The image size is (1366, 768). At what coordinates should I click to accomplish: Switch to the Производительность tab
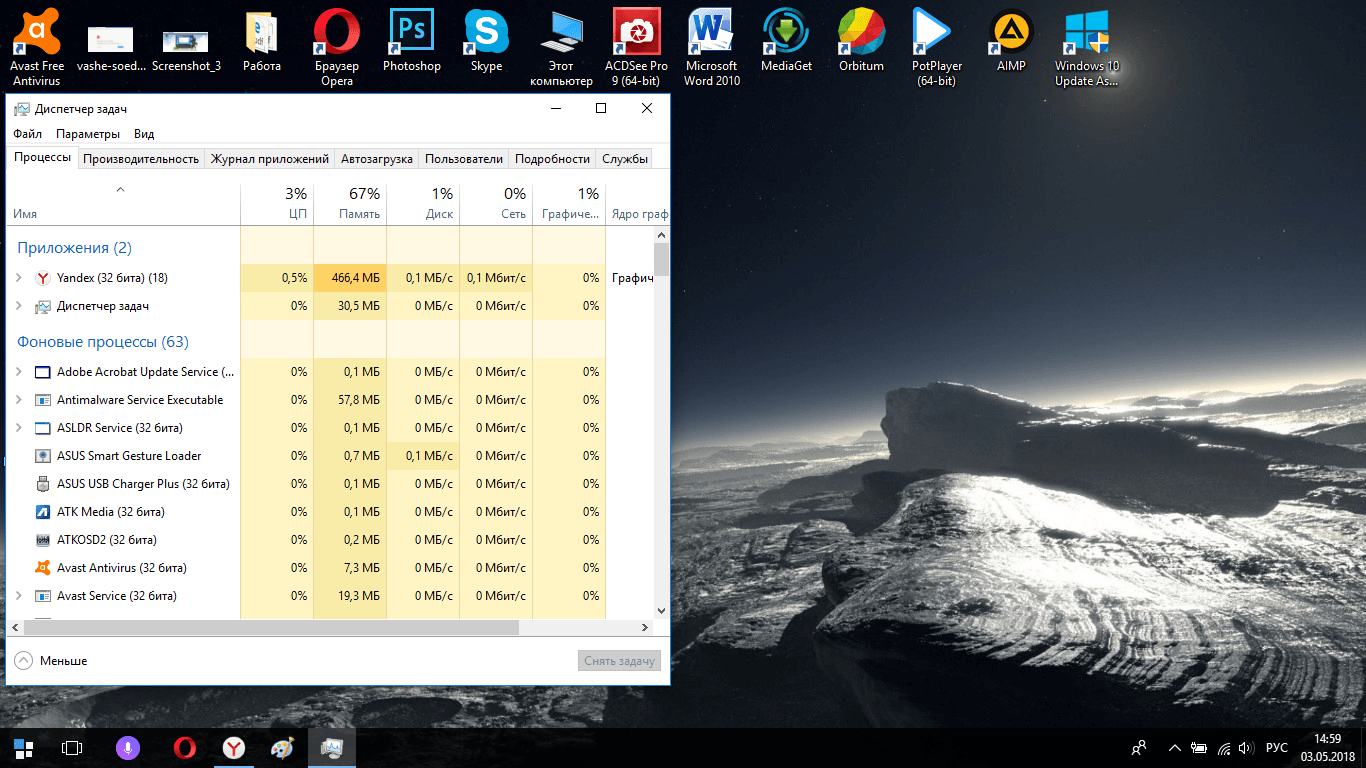coord(141,159)
